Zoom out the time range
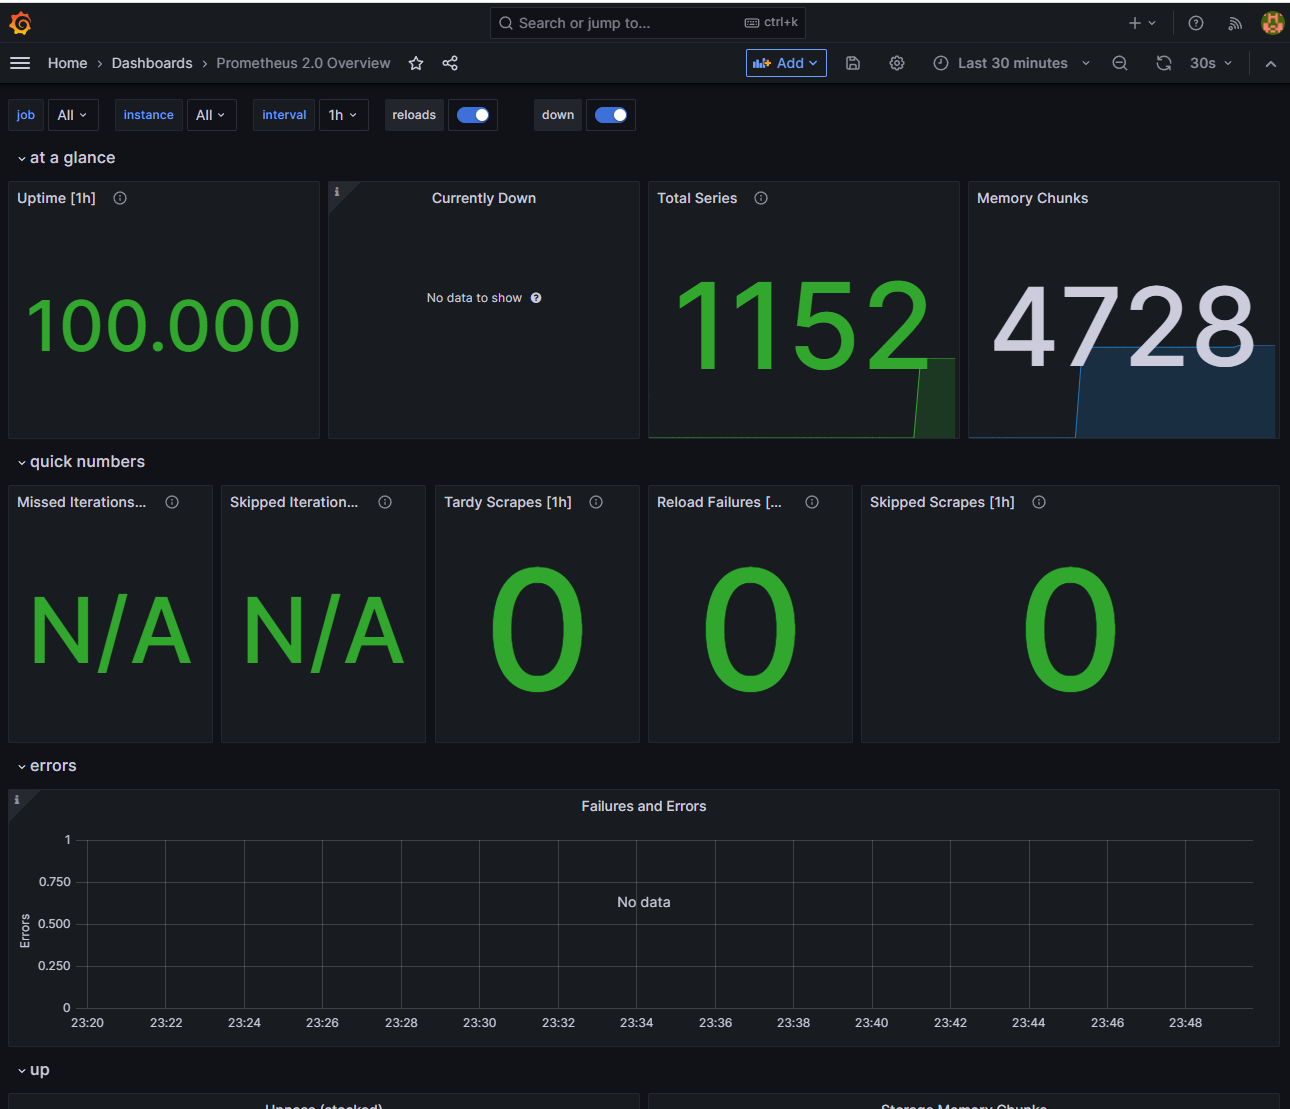Screen dimensions: 1290x1109 (1120, 63)
